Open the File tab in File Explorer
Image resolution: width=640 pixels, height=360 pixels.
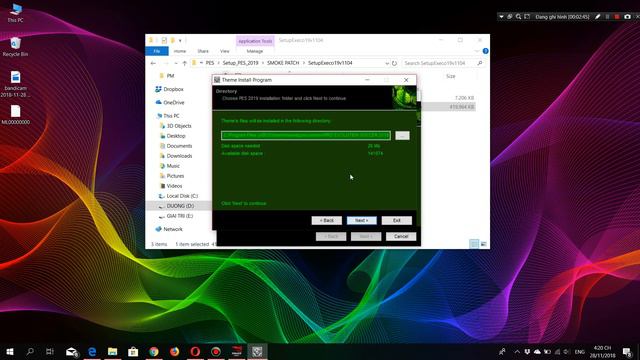click(157, 51)
